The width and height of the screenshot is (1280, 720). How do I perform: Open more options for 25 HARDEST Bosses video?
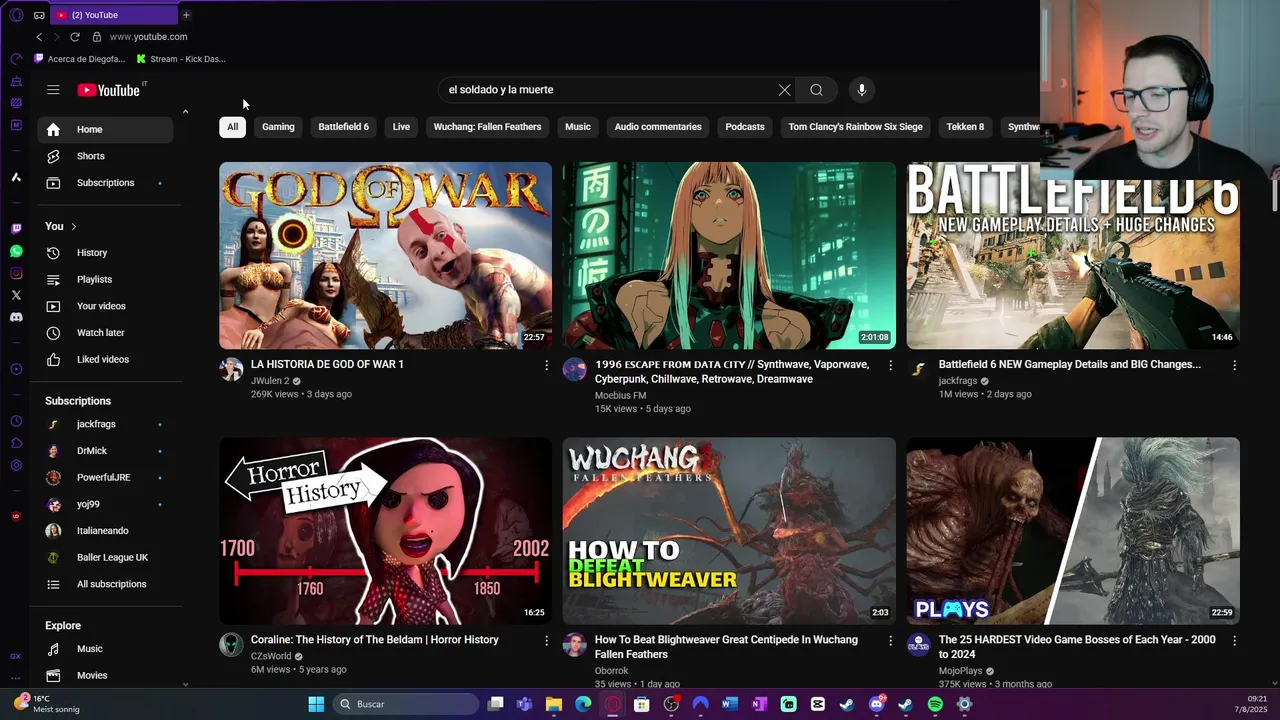pyautogui.click(x=1234, y=640)
